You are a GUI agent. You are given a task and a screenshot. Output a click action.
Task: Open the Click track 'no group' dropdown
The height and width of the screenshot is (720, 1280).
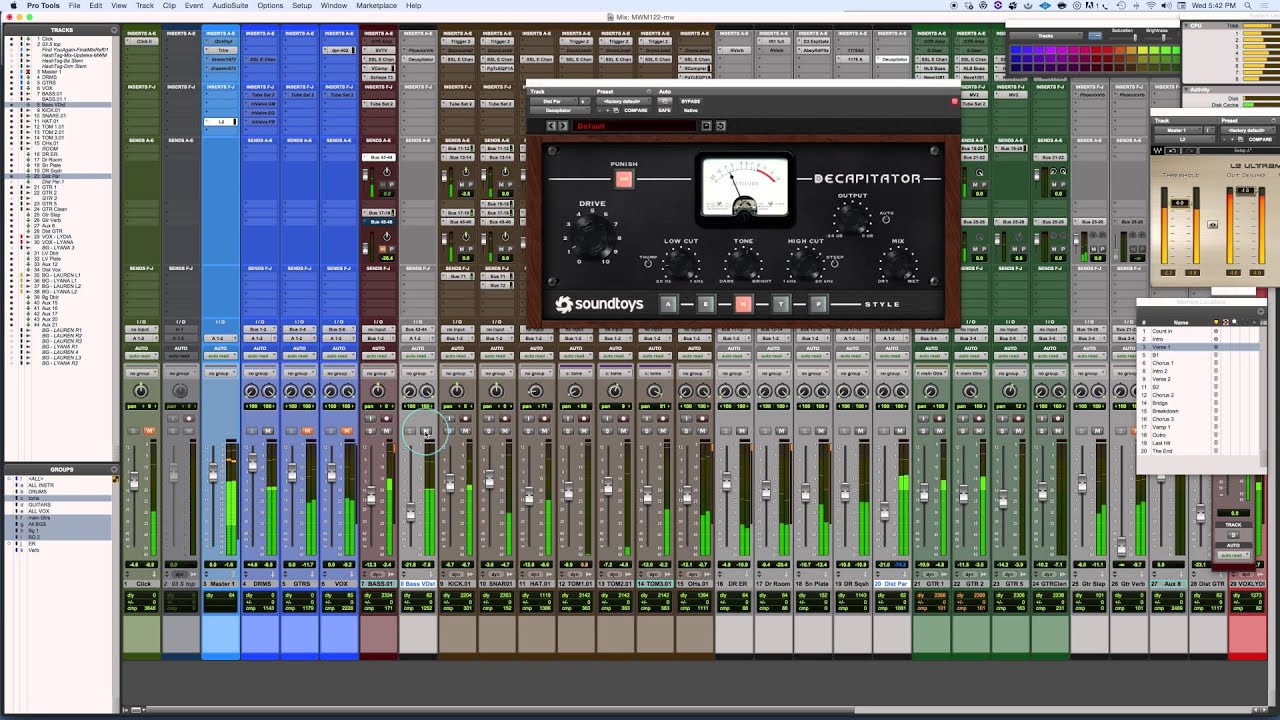[141, 373]
